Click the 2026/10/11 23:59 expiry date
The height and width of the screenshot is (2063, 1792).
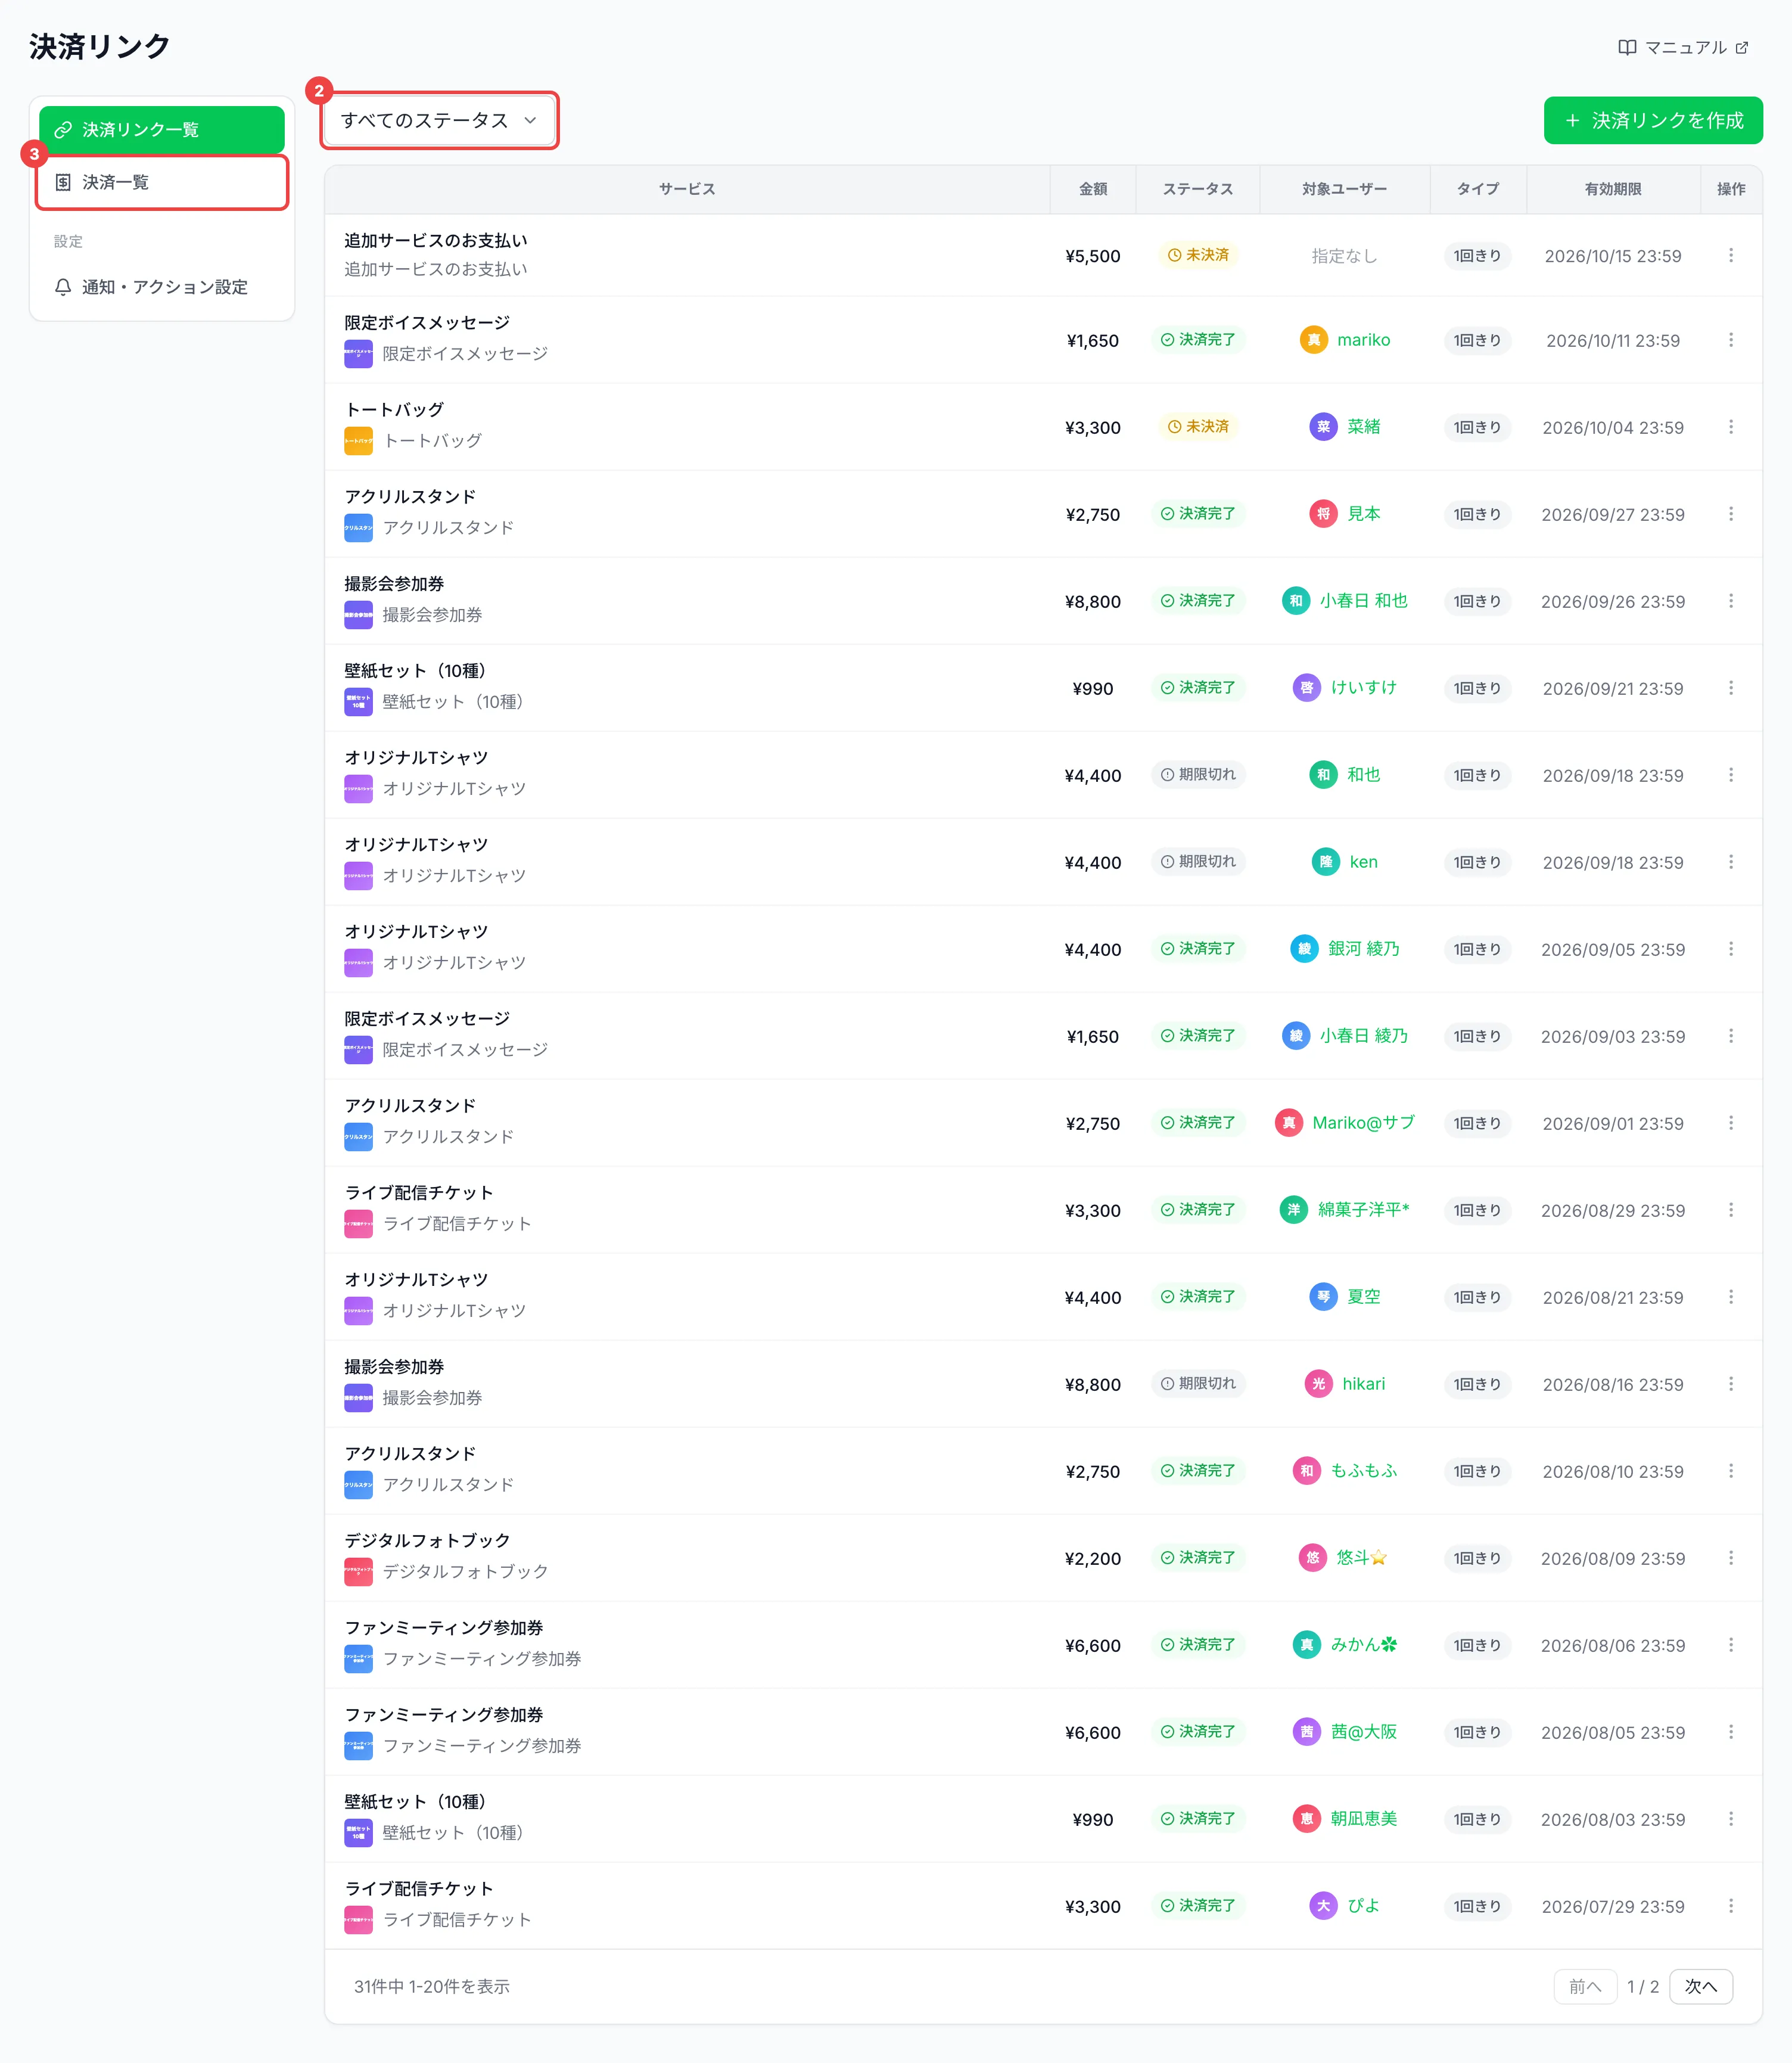(x=1612, y=341)
